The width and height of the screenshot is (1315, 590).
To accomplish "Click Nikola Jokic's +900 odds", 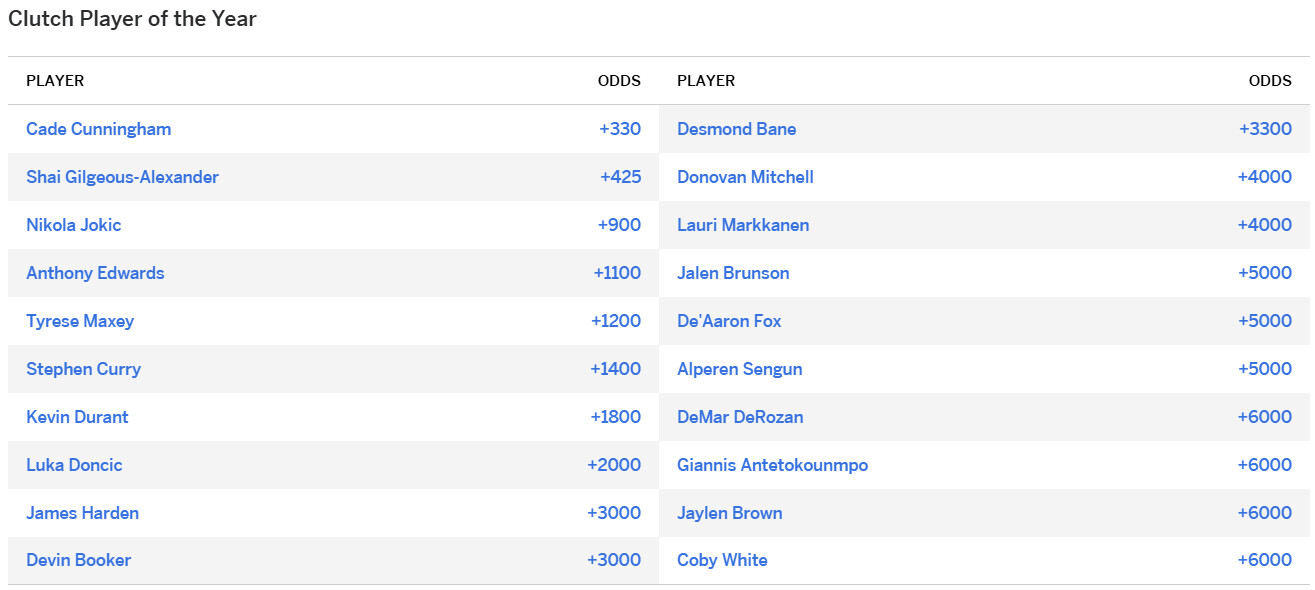I will [x=619, y=225].
